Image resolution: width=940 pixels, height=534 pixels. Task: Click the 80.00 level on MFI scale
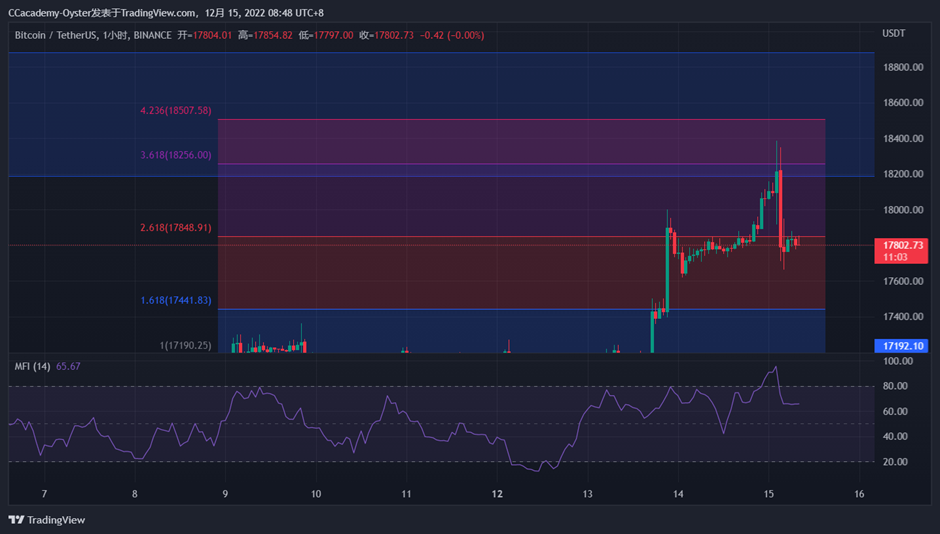click(x=895, y=386)
